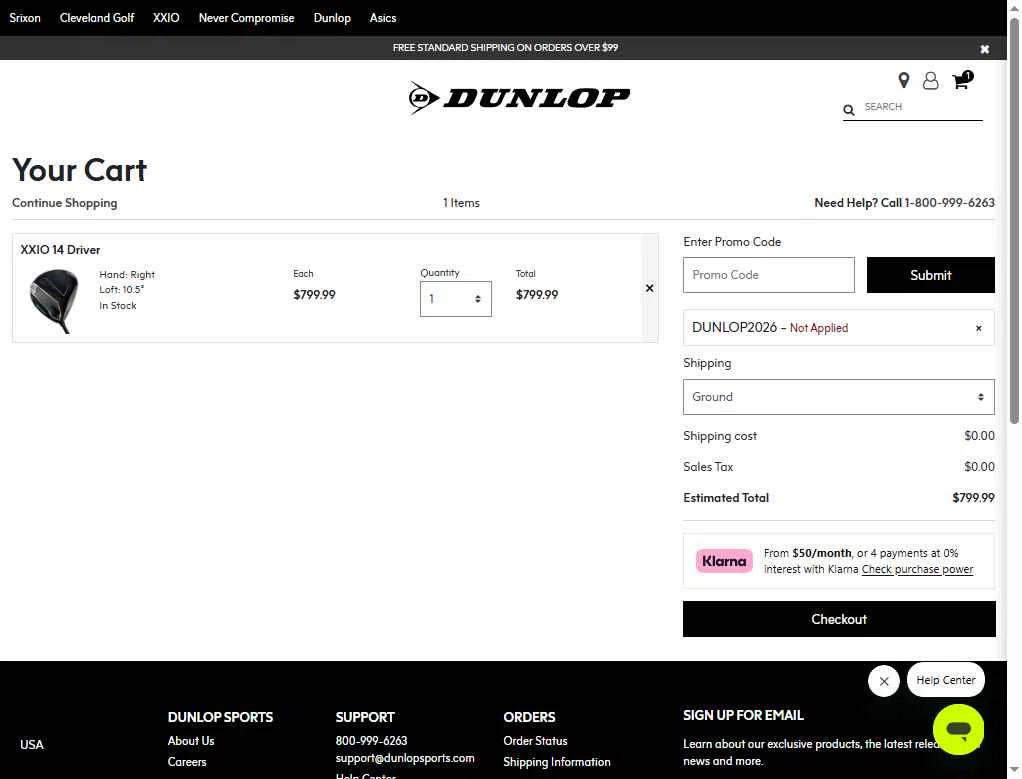Focus the Search input field

(x=922, y=107)
